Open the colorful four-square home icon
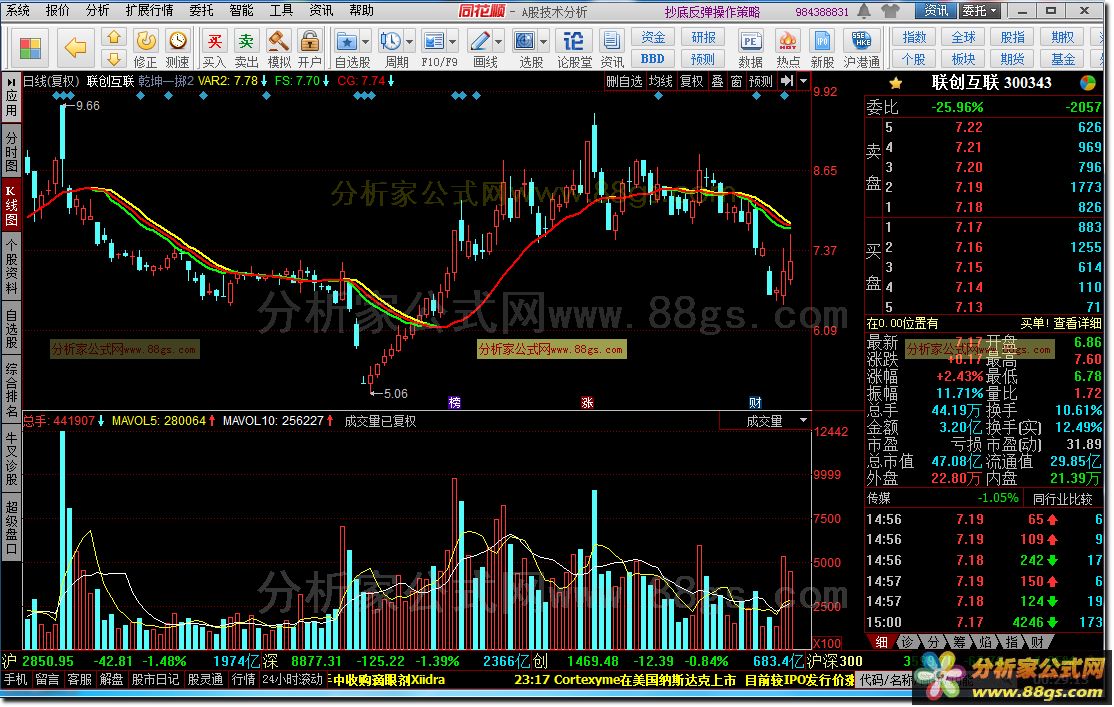Screen dimensions: 1114x707 pos(31,48)
